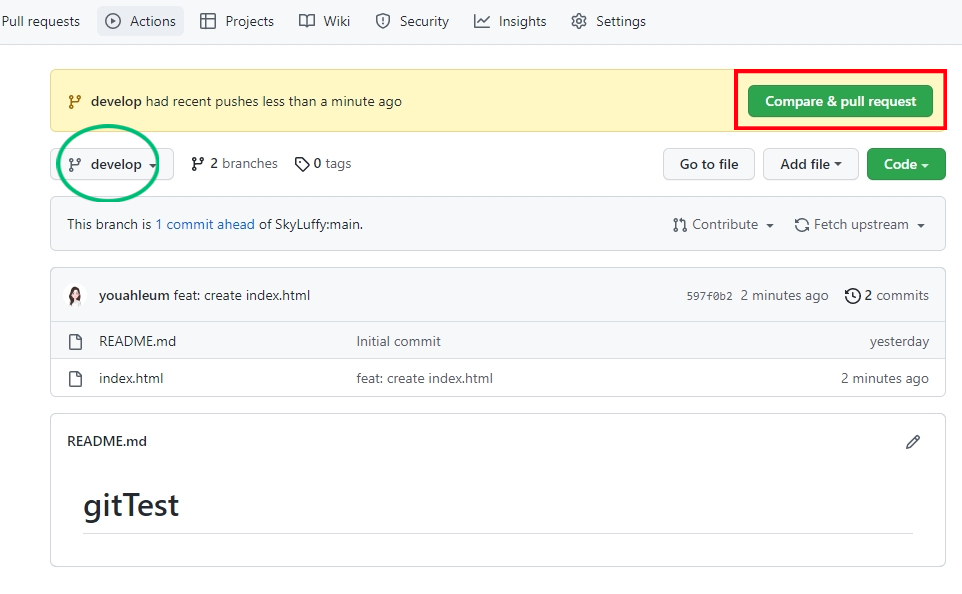Click the gitTest heading in README
Screen dimensions: 962x594
[131, 506]
